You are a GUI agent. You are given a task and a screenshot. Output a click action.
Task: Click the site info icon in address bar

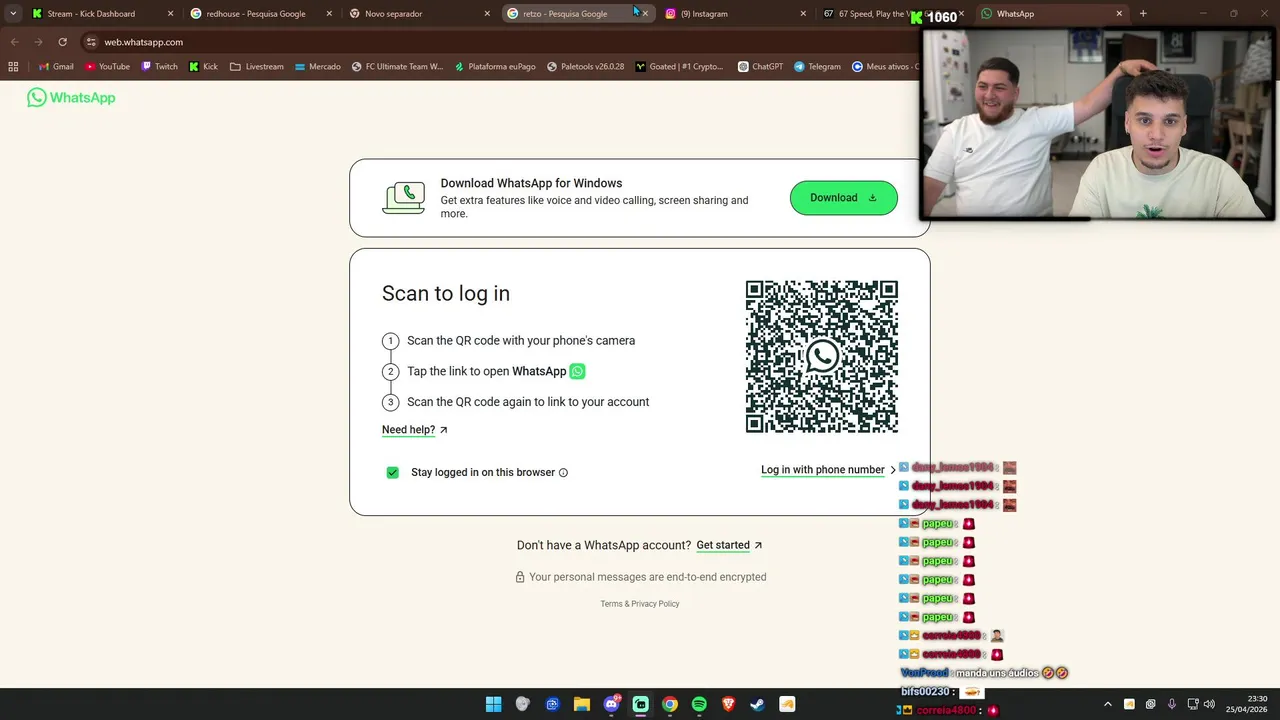click(91, 42)
